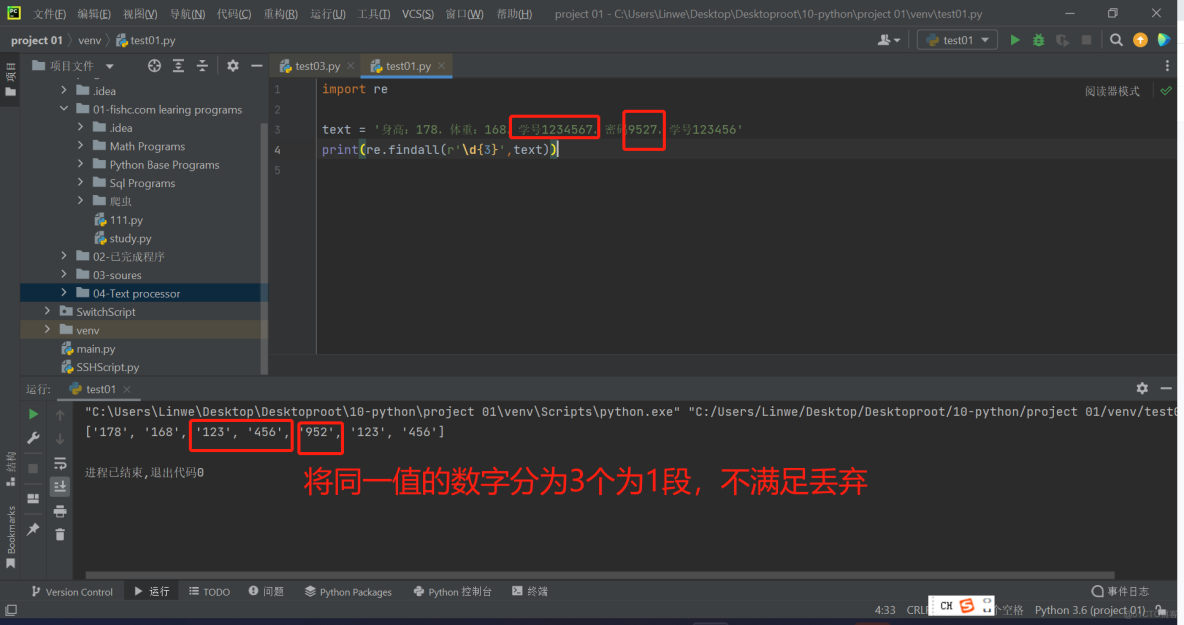Click the locate-in-project-tree target icon
Screen dimensions: 1184x625
pyautogui.click(x=154, y=66)
